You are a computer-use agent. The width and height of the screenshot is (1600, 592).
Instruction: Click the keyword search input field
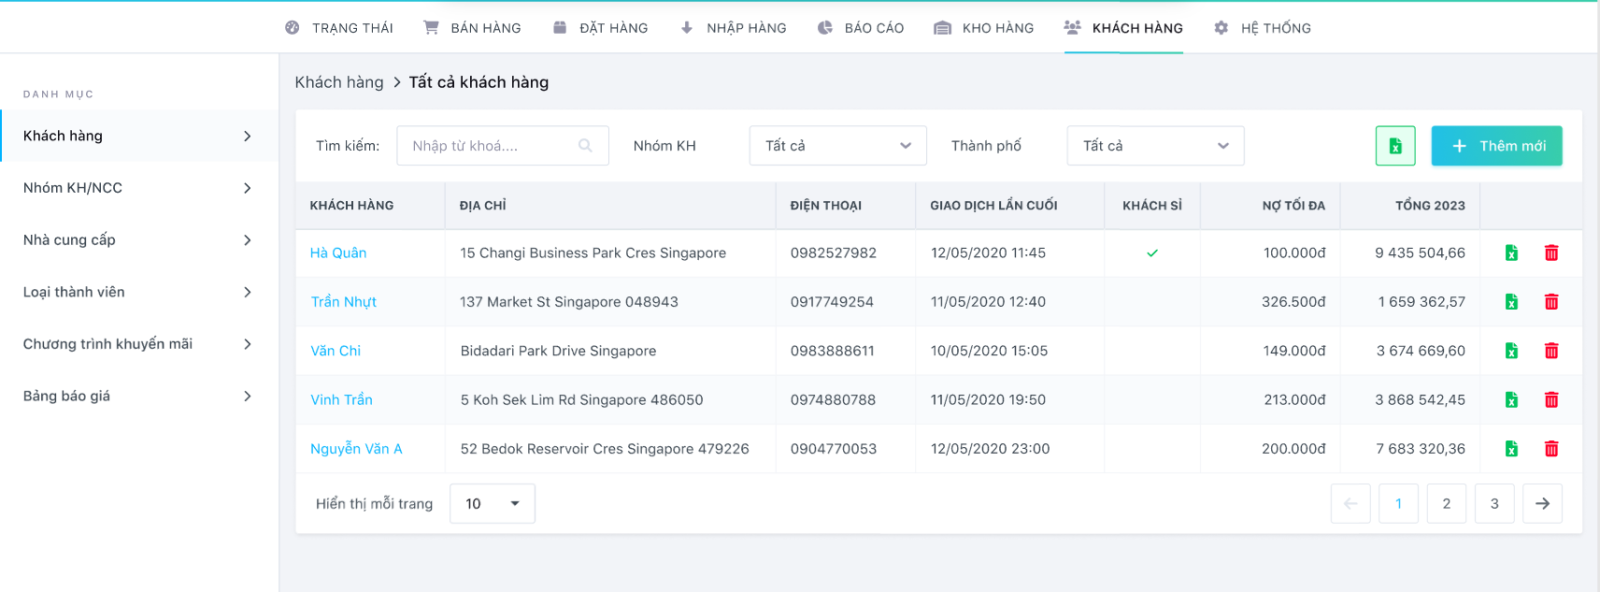pos(490,146)
